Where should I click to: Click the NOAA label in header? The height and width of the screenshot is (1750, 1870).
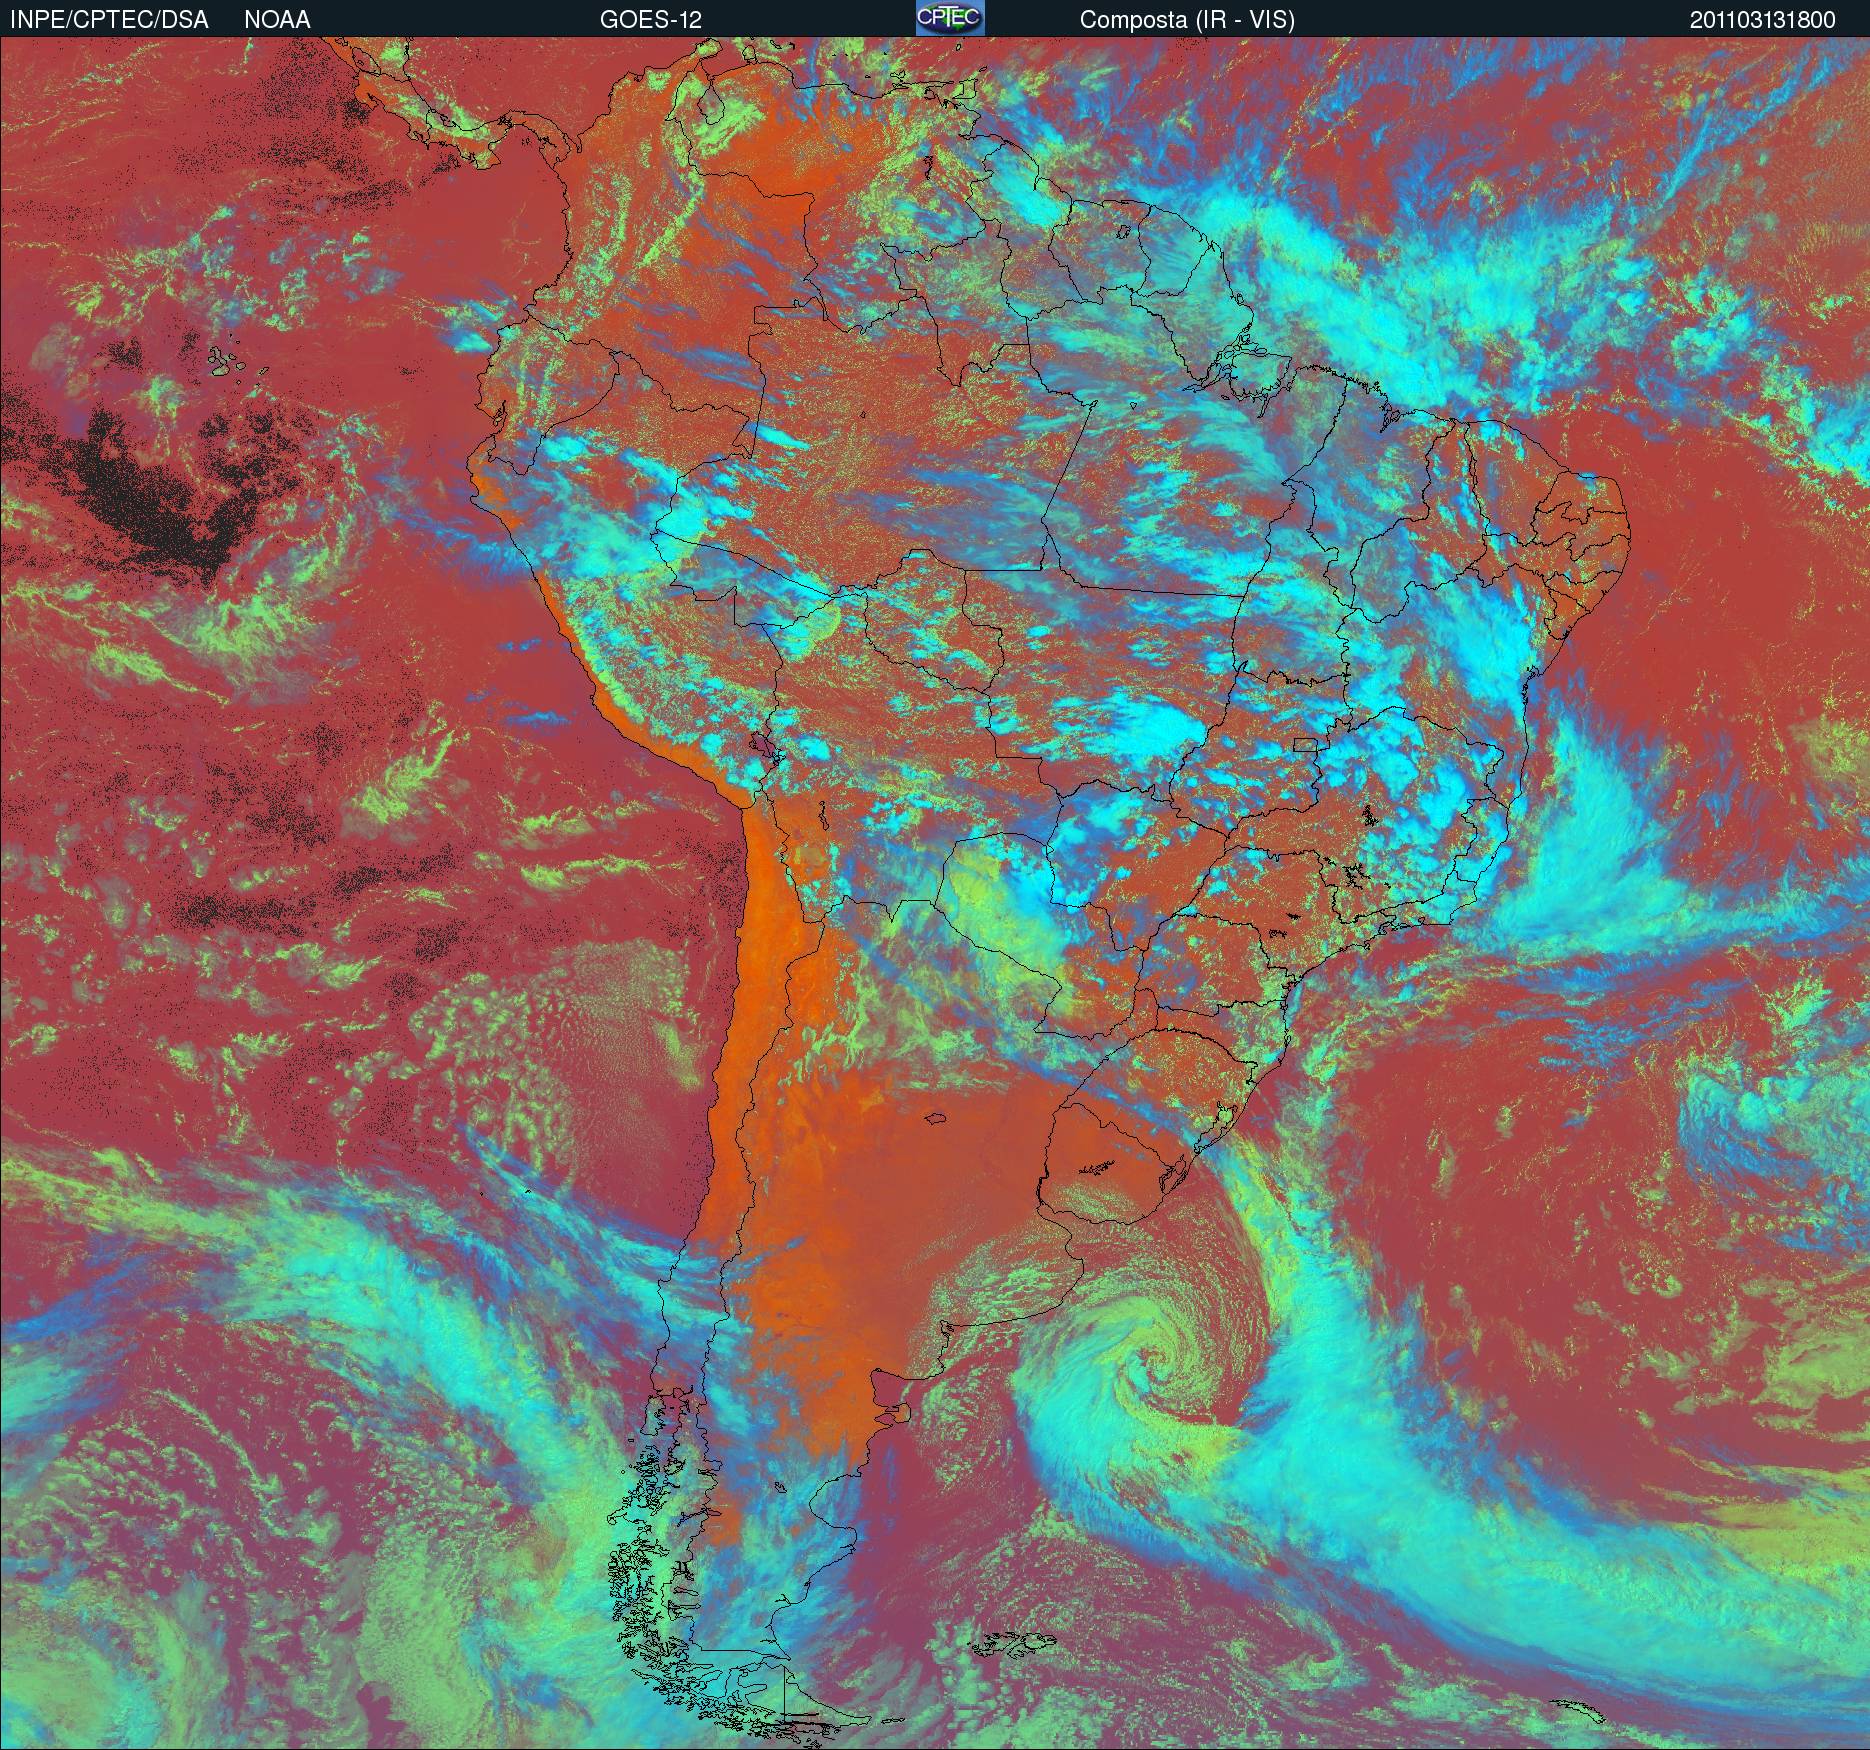coord(277,20)
